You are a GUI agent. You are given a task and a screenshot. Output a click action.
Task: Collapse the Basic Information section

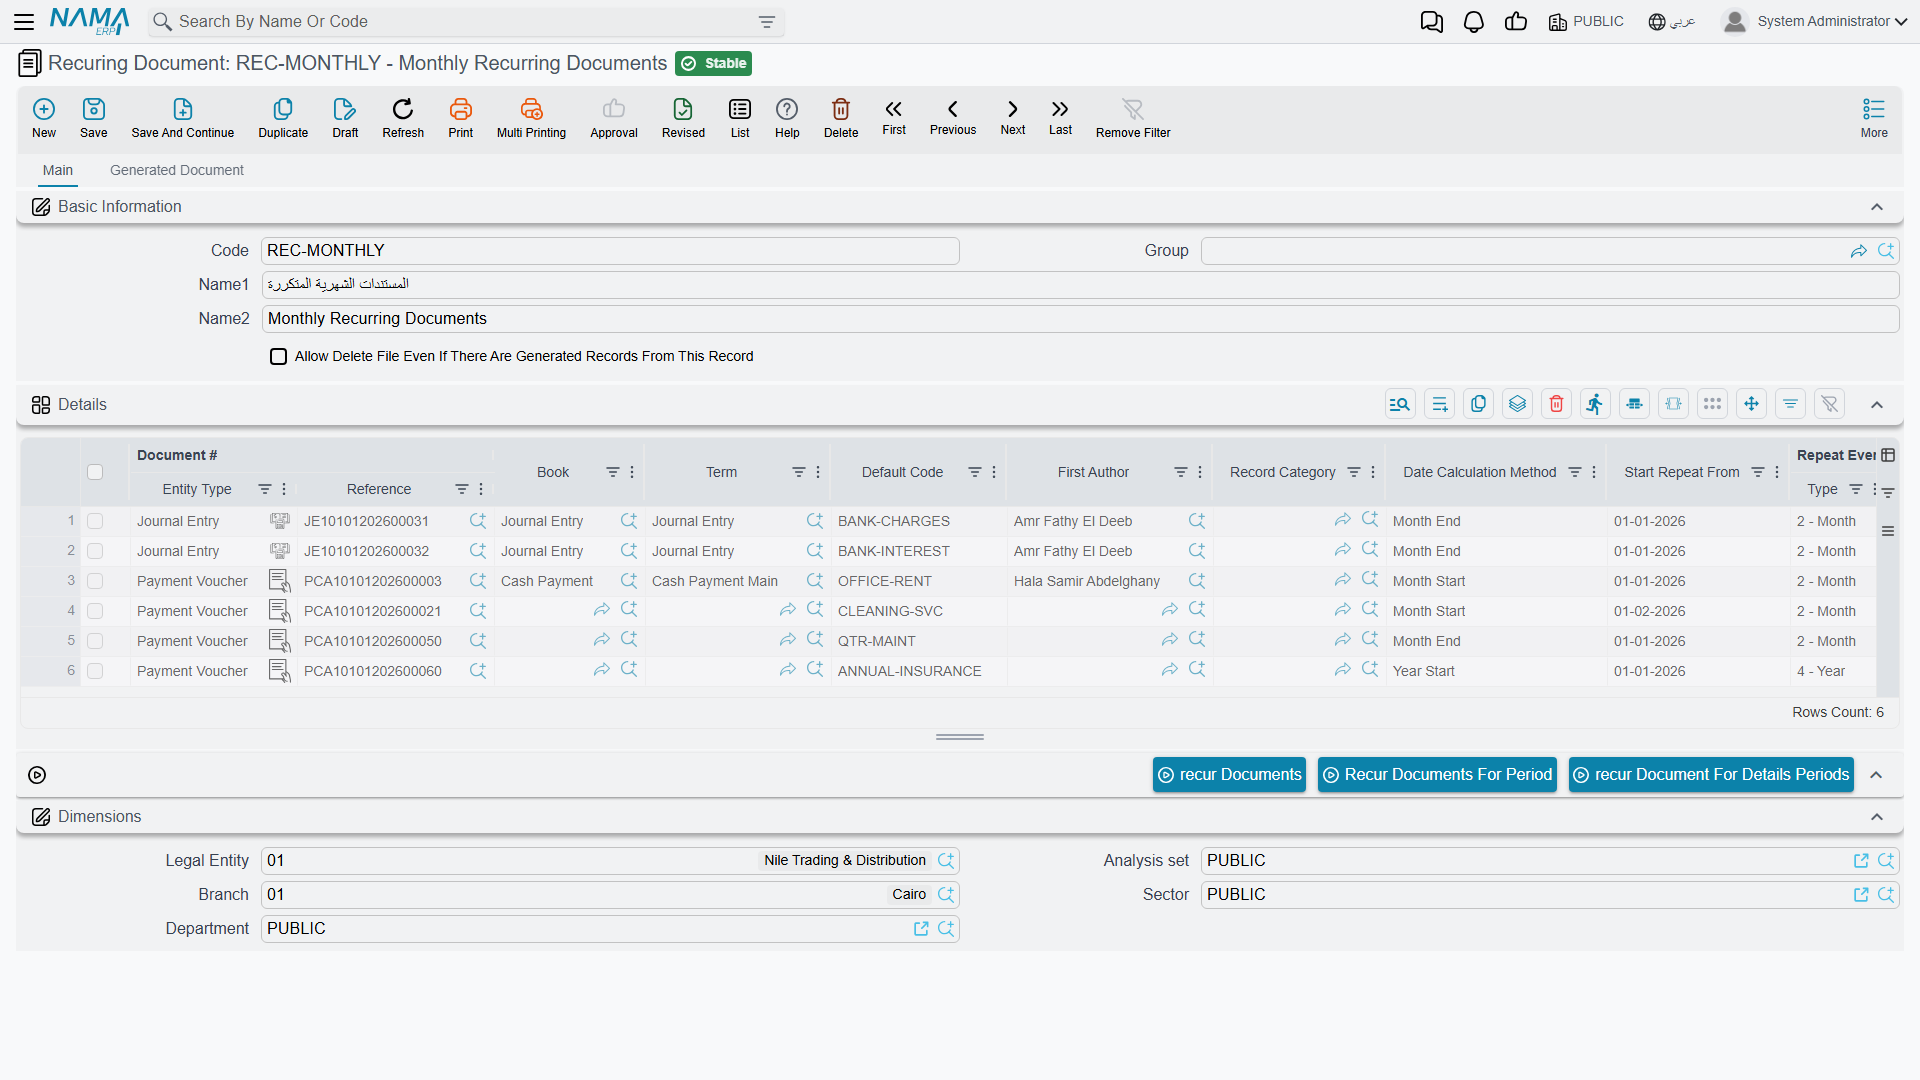coord(1877,207)
